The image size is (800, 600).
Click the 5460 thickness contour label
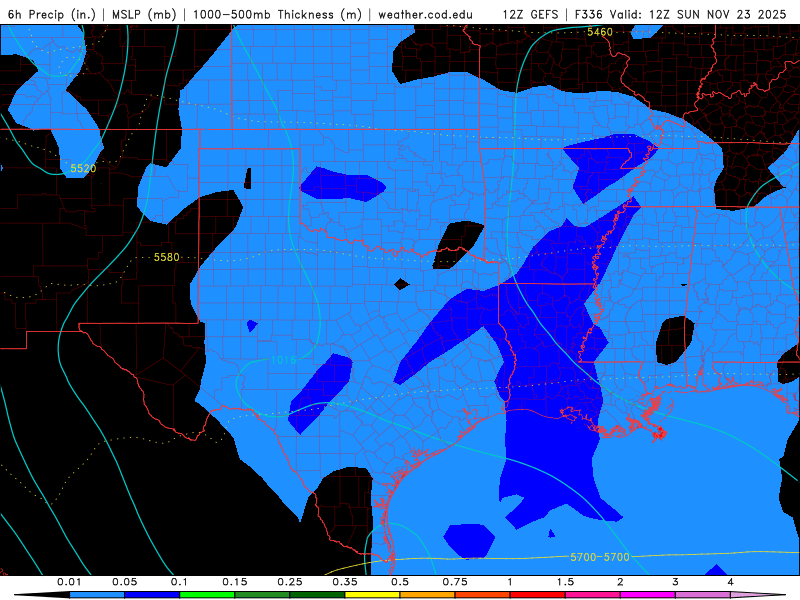point(599,32)
